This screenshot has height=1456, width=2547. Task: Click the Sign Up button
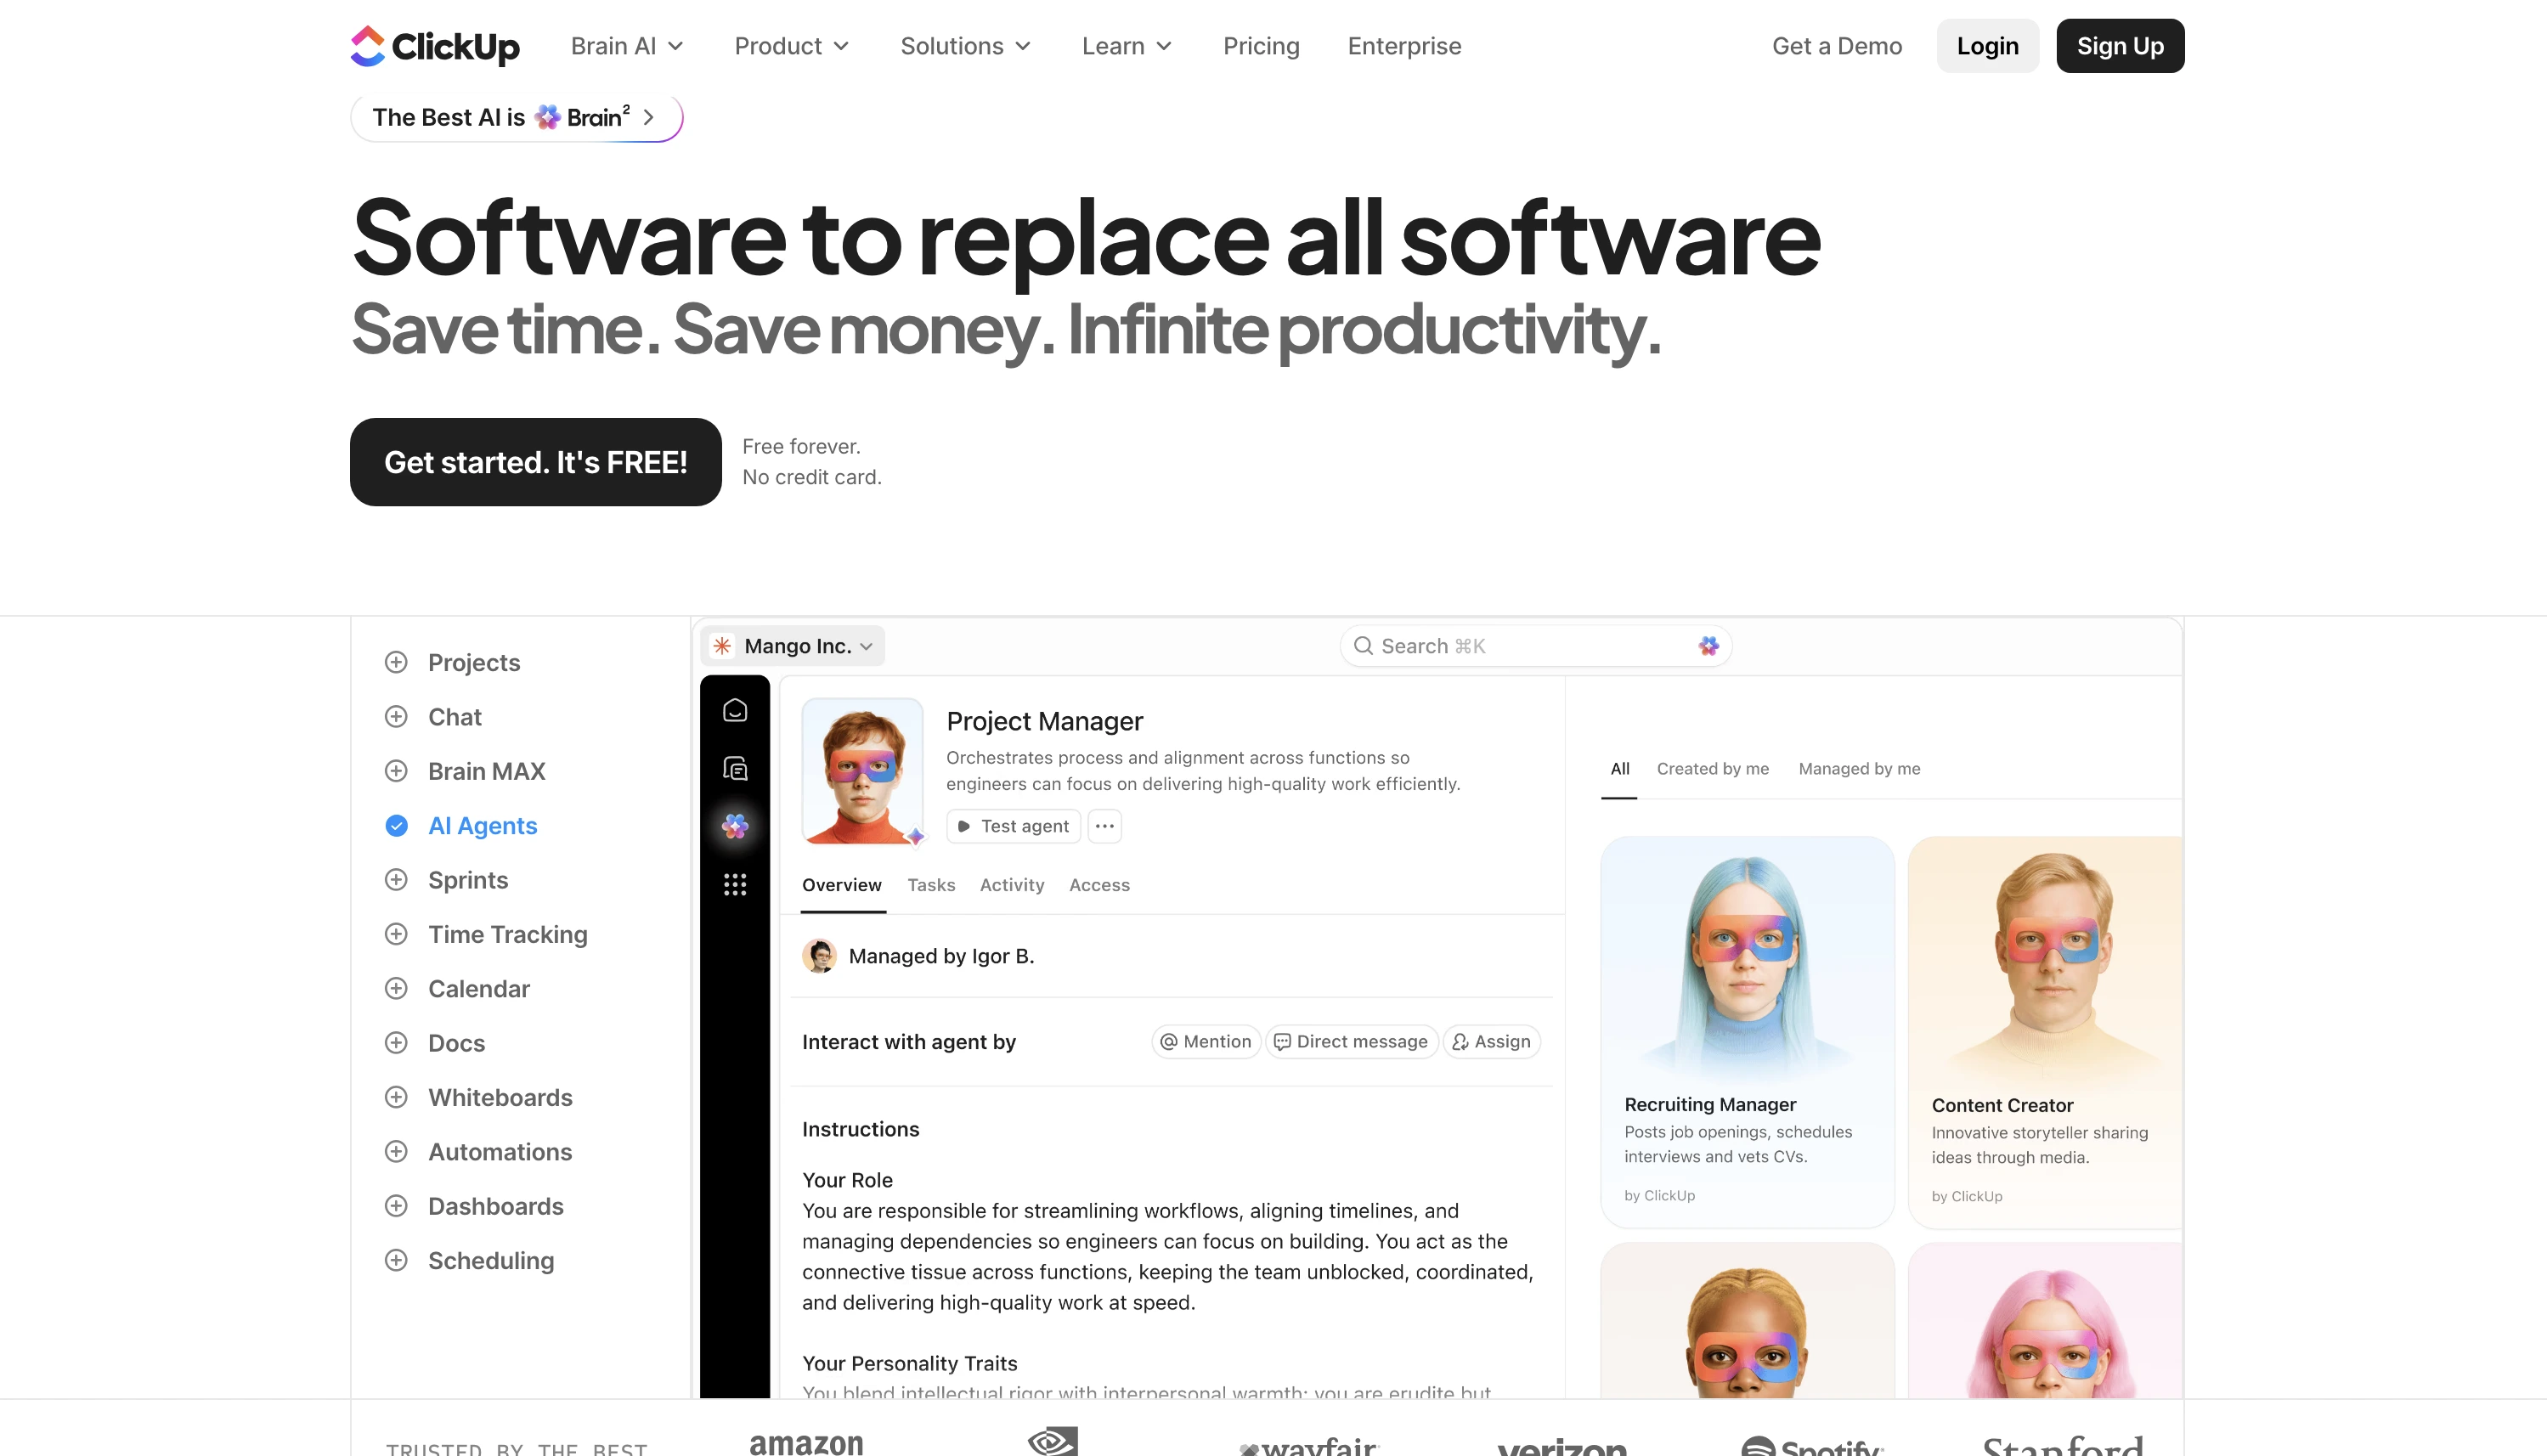2120,46
